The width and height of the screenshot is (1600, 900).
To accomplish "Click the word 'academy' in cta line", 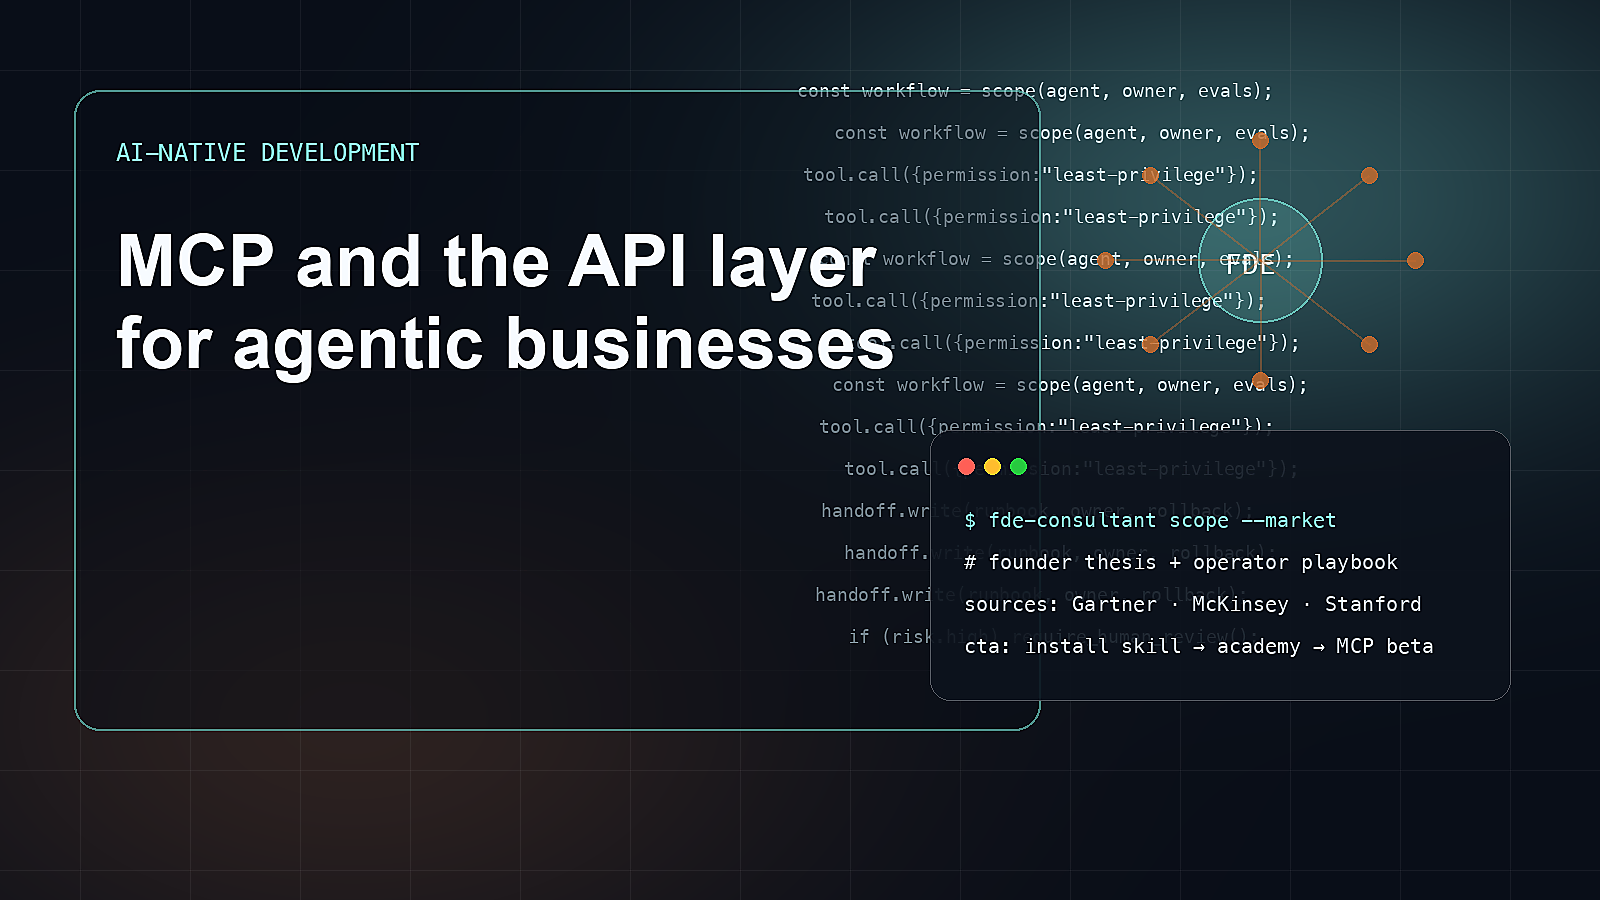I will (x=1258, y=647).
